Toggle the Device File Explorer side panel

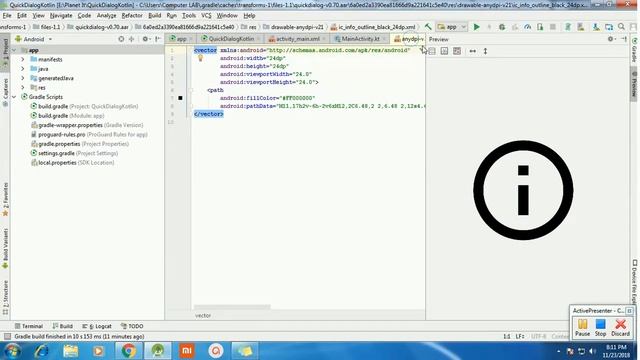[x=635, y=282]
